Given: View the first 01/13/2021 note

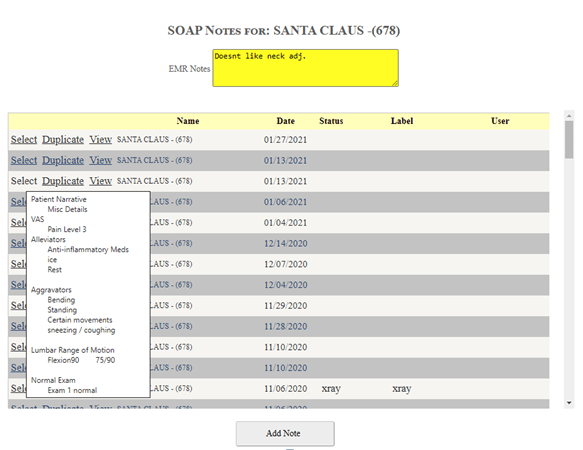Looking at the screenshot, I should (100, 160).
